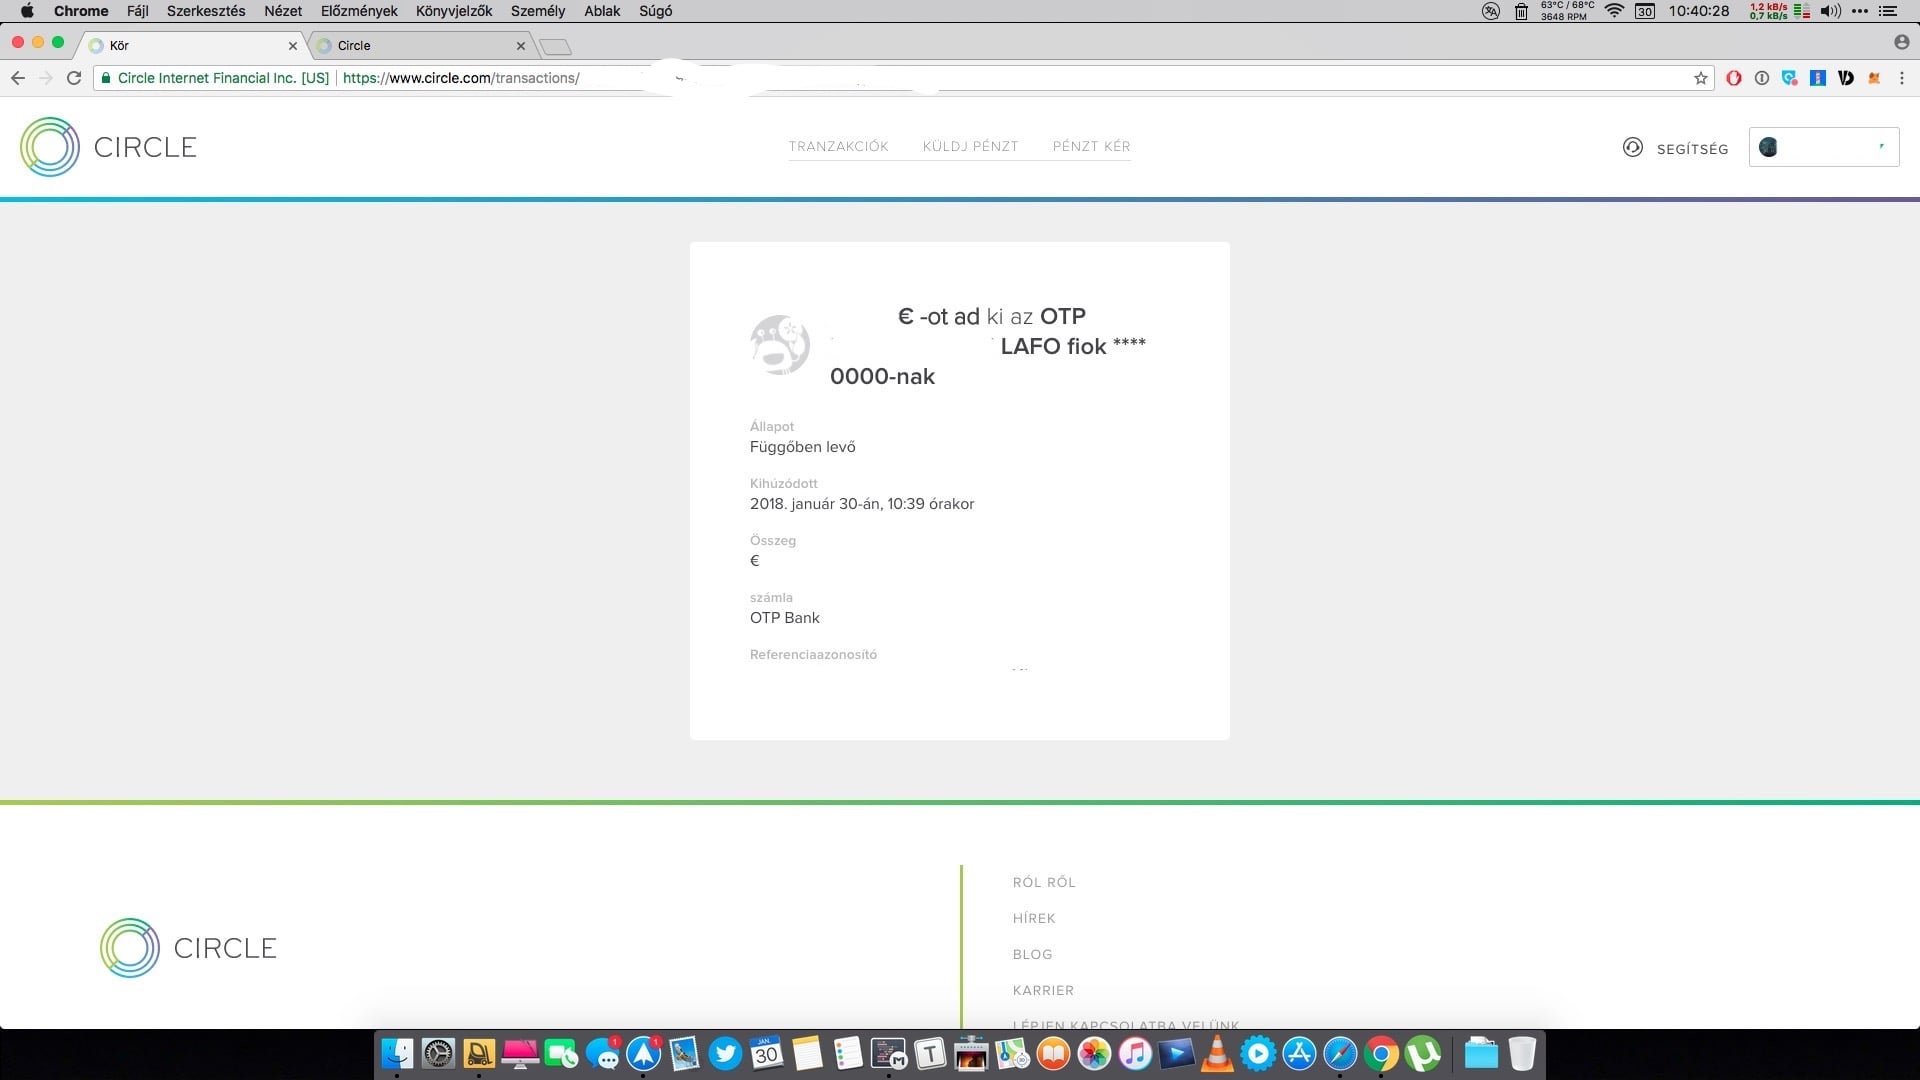
Task: Click the Függőben levő status text
Action: point(803,447)
